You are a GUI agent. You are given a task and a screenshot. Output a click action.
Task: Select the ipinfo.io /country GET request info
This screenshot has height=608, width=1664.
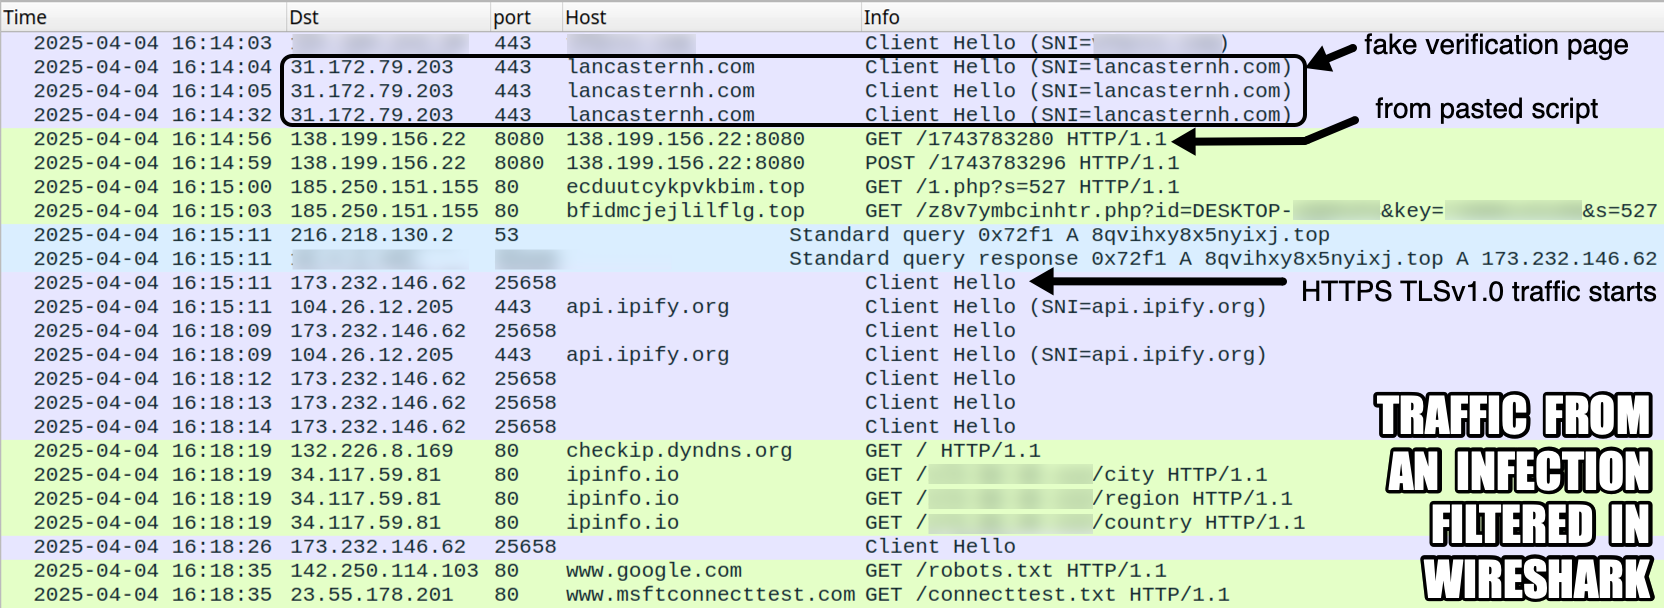pyautogui.click(x=1085, y=523)
